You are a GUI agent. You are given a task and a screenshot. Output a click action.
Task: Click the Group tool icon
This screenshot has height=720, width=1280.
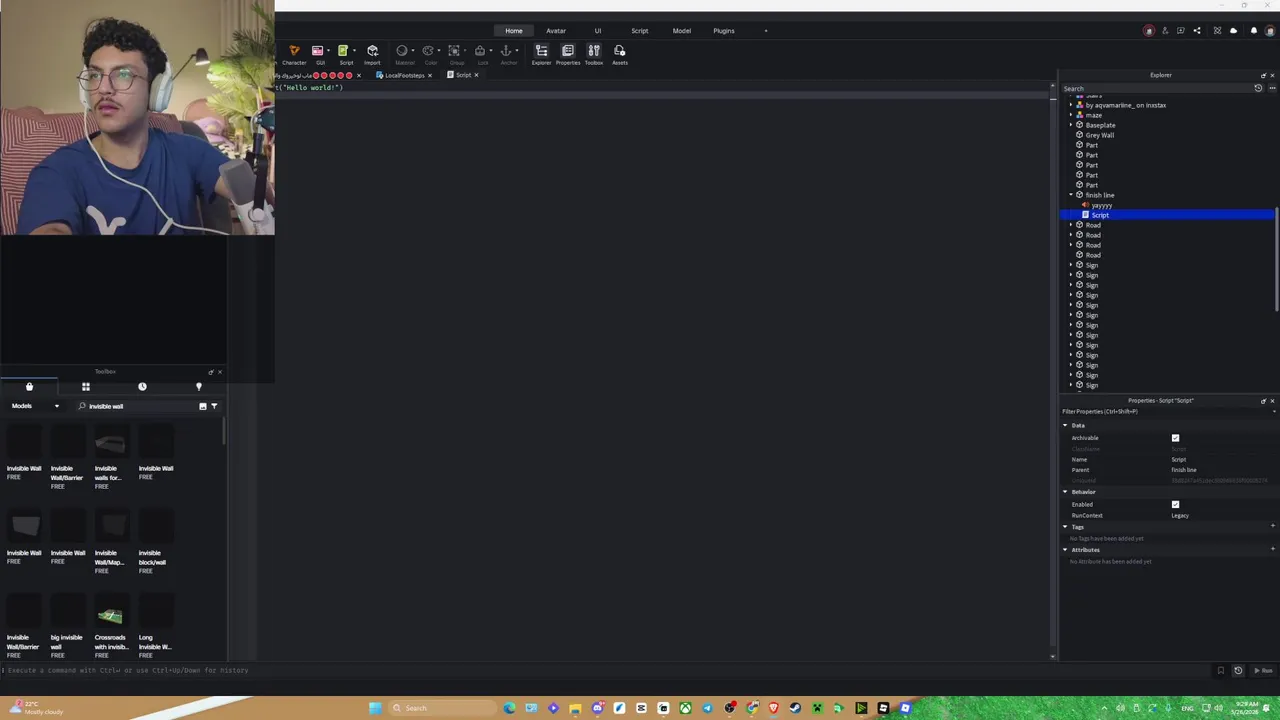tap(454, 51)
